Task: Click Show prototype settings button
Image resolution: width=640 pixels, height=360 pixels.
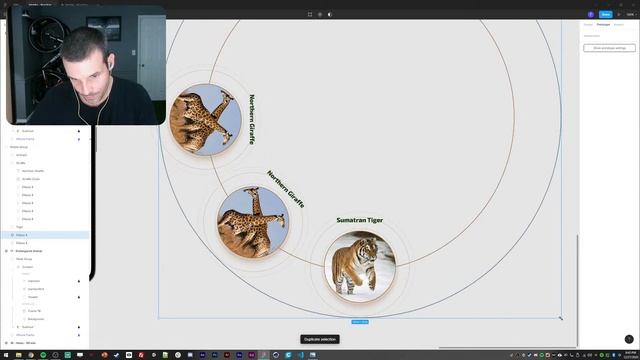Action: tap(609, 48)
